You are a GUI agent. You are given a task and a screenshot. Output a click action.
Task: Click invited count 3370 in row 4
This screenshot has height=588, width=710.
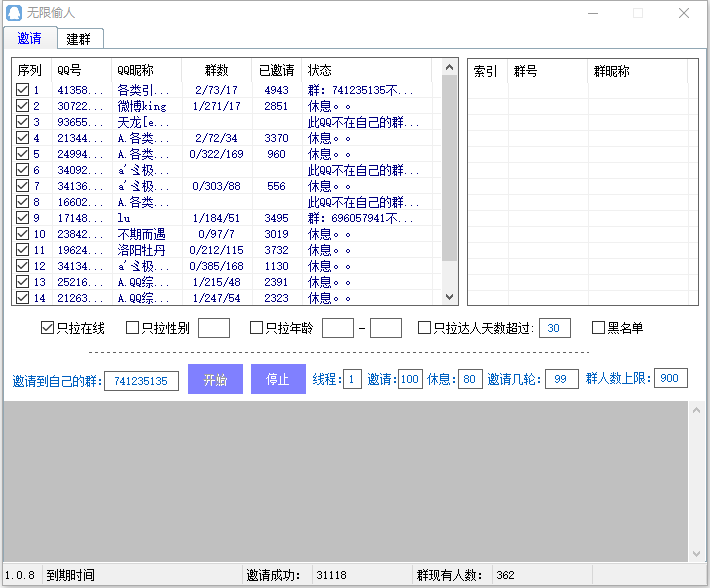pyautogui.click(x=276, y=138)
